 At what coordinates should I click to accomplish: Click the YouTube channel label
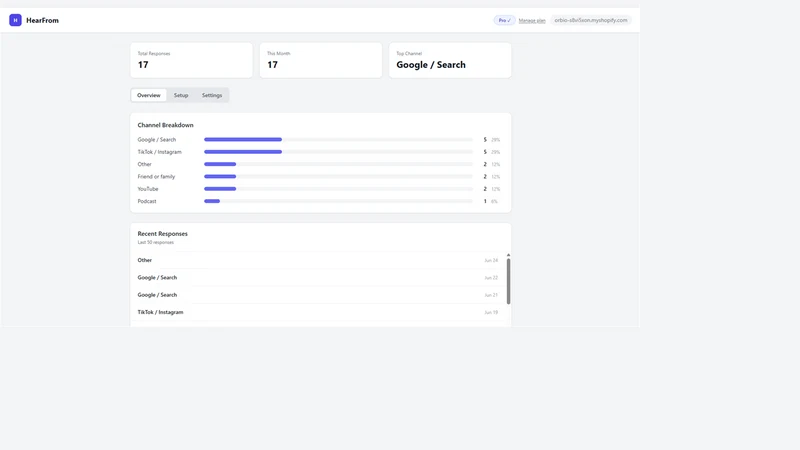148,189
